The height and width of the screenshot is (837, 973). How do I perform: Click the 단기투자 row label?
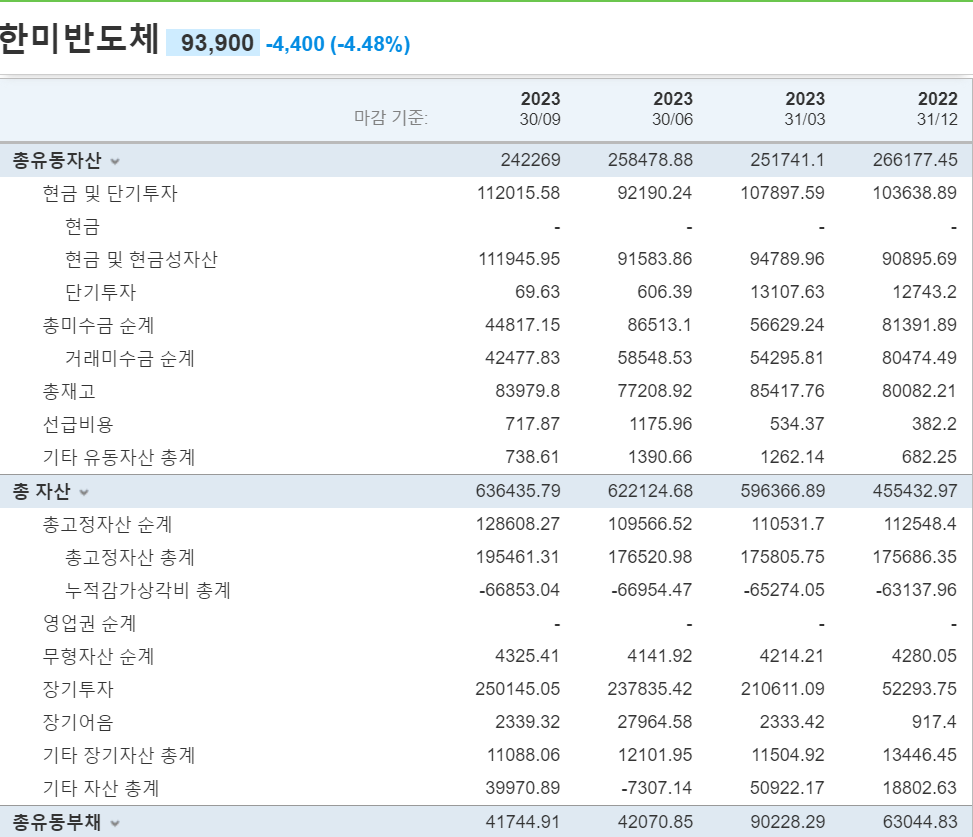point(101,292)
